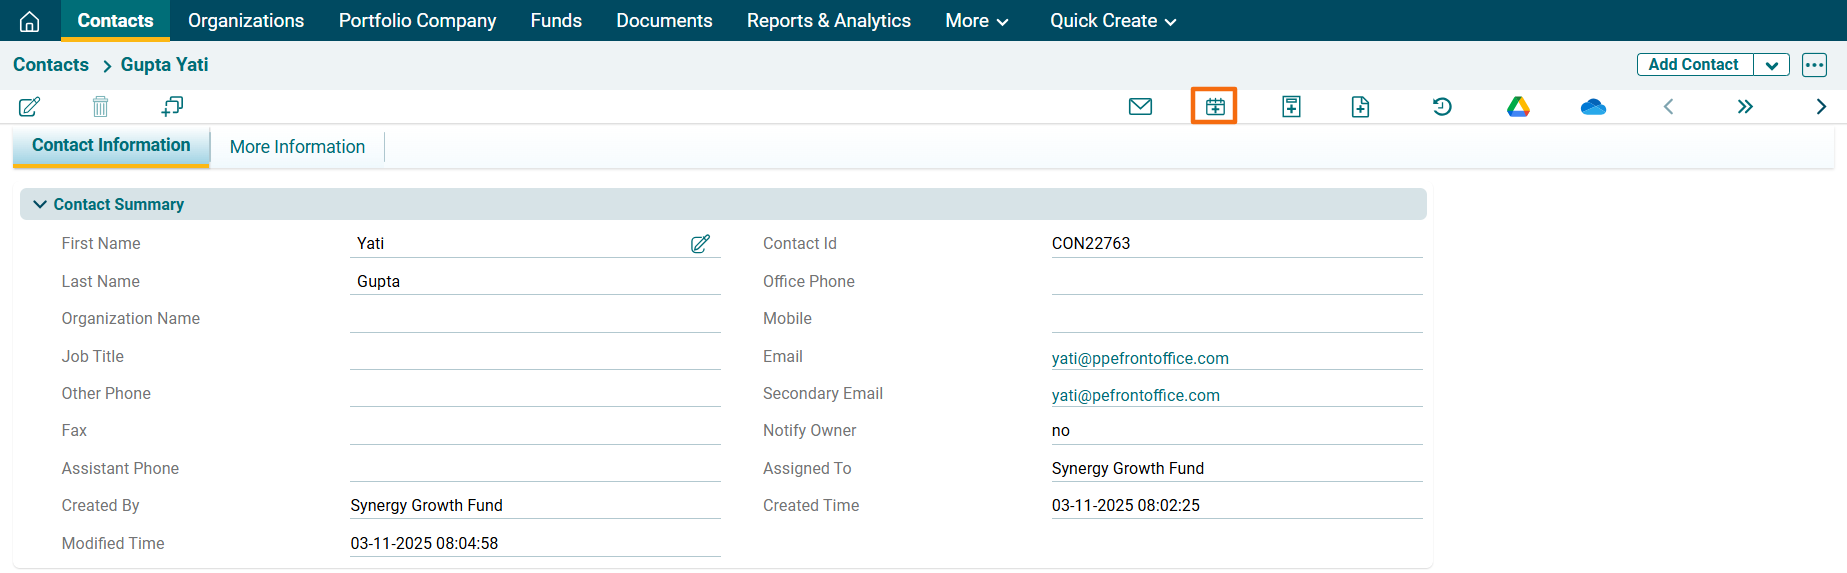The width and height of the screenshot is (1847, 573).
Task: Open the highlighted add calendar event icon
Action: [x=1214, y=106]
